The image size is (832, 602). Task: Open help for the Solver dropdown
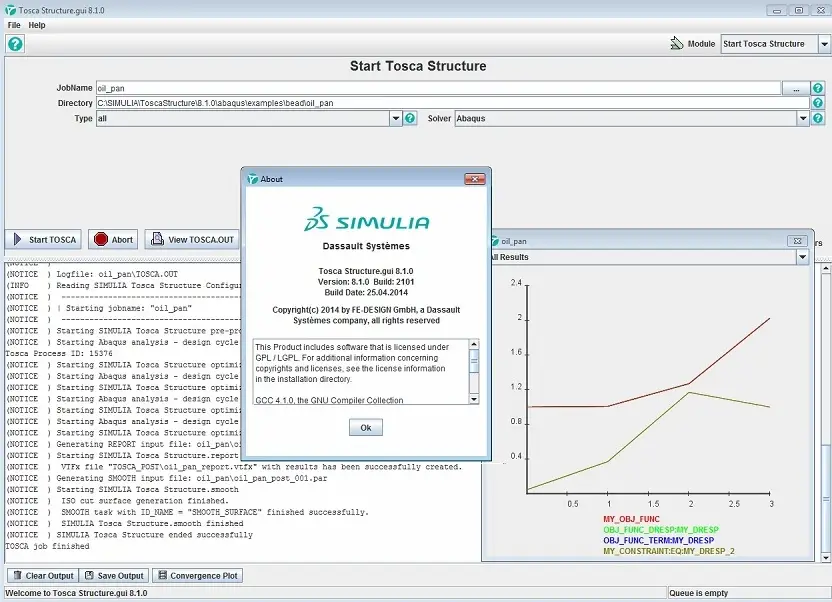pos(818,118)
